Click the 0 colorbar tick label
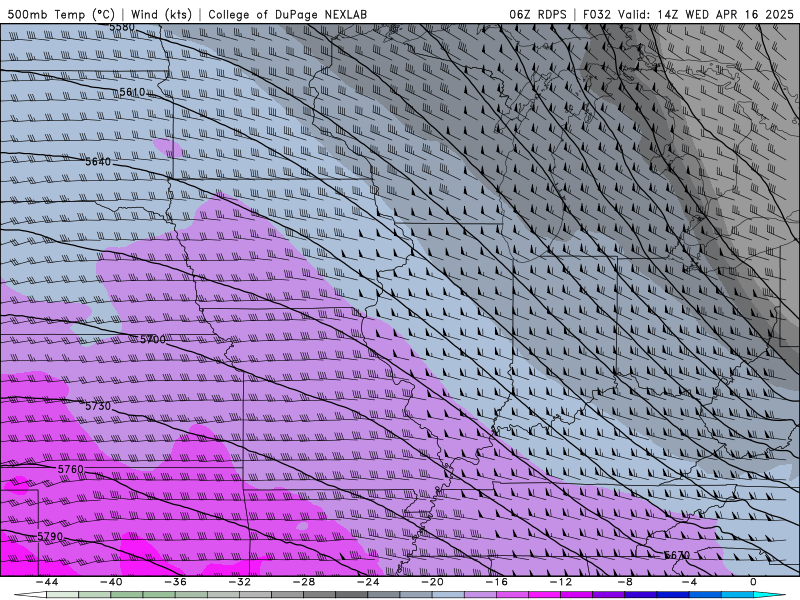This screenshot has width=800, height=600. [x=754, y=582]
